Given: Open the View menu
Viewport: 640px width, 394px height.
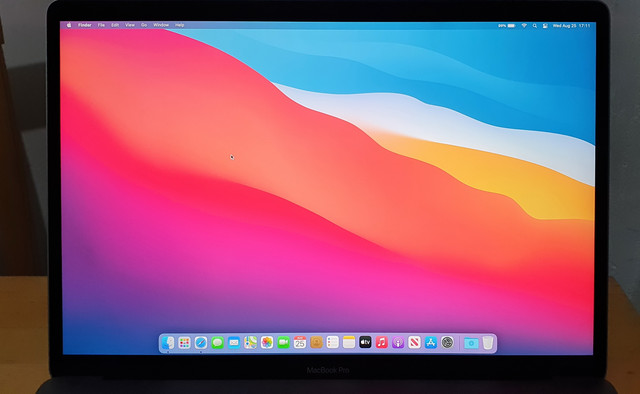Looking at the screenshot, I should [x=130, y=25].
